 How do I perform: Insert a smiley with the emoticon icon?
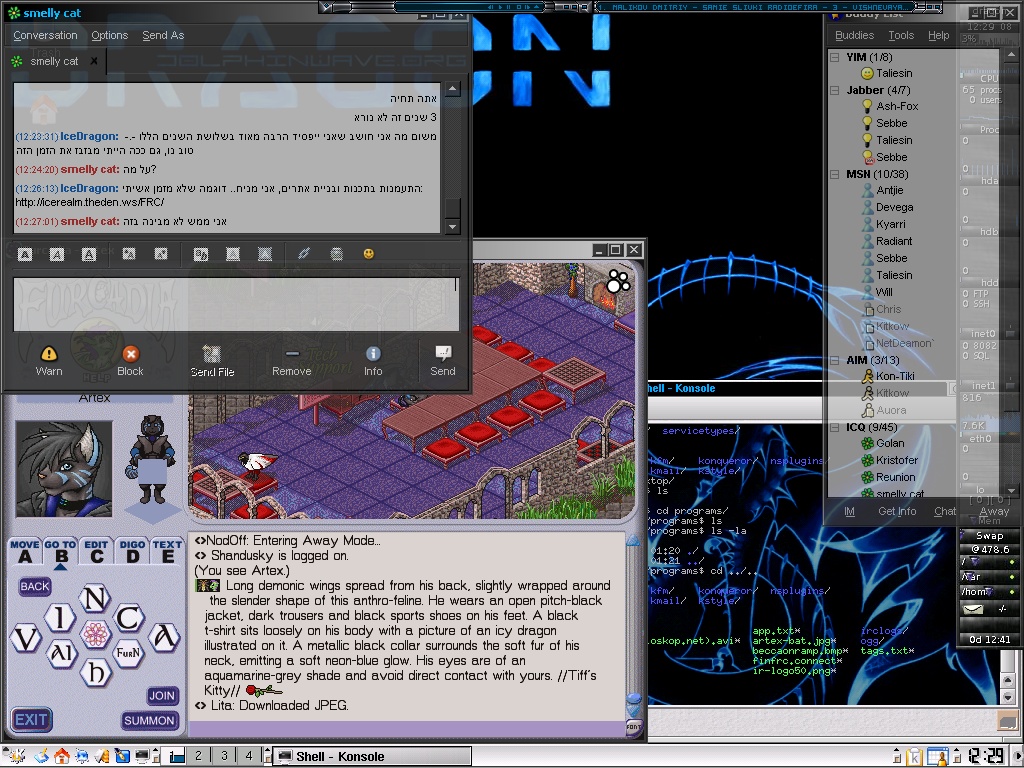pyautogui.click(x=369, y=254)
